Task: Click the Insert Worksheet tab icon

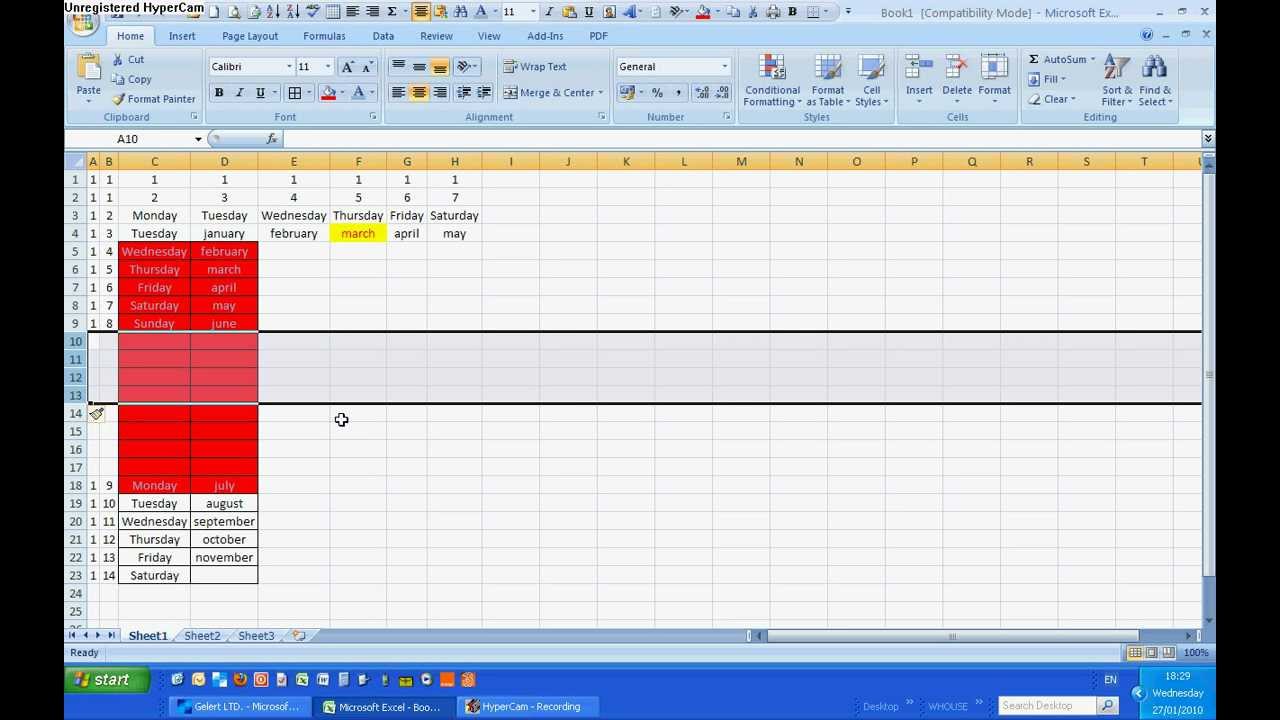Action: pos(299,636)
